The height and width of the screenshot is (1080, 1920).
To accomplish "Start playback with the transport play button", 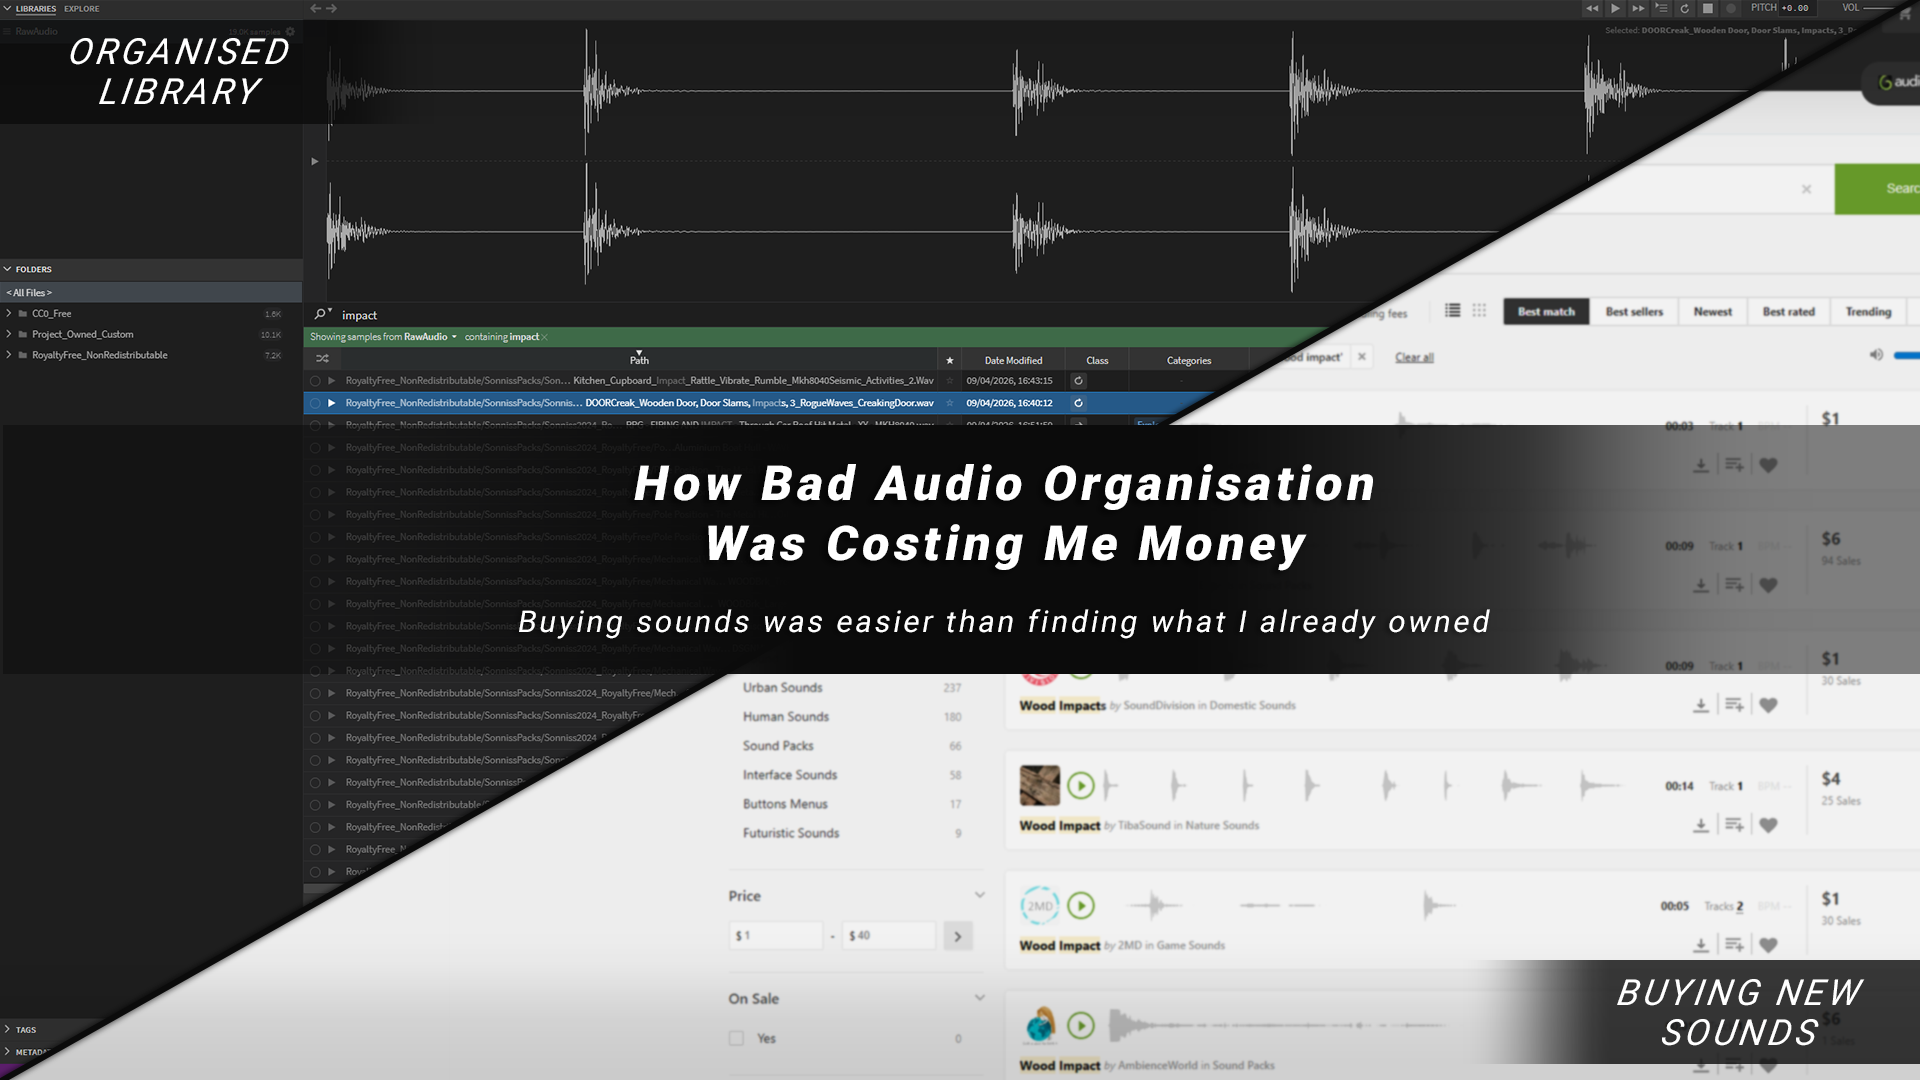I will pos(1615,8).
